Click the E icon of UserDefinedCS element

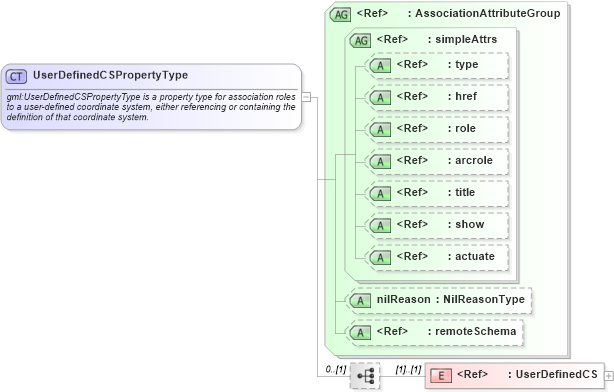coord(441,376)
